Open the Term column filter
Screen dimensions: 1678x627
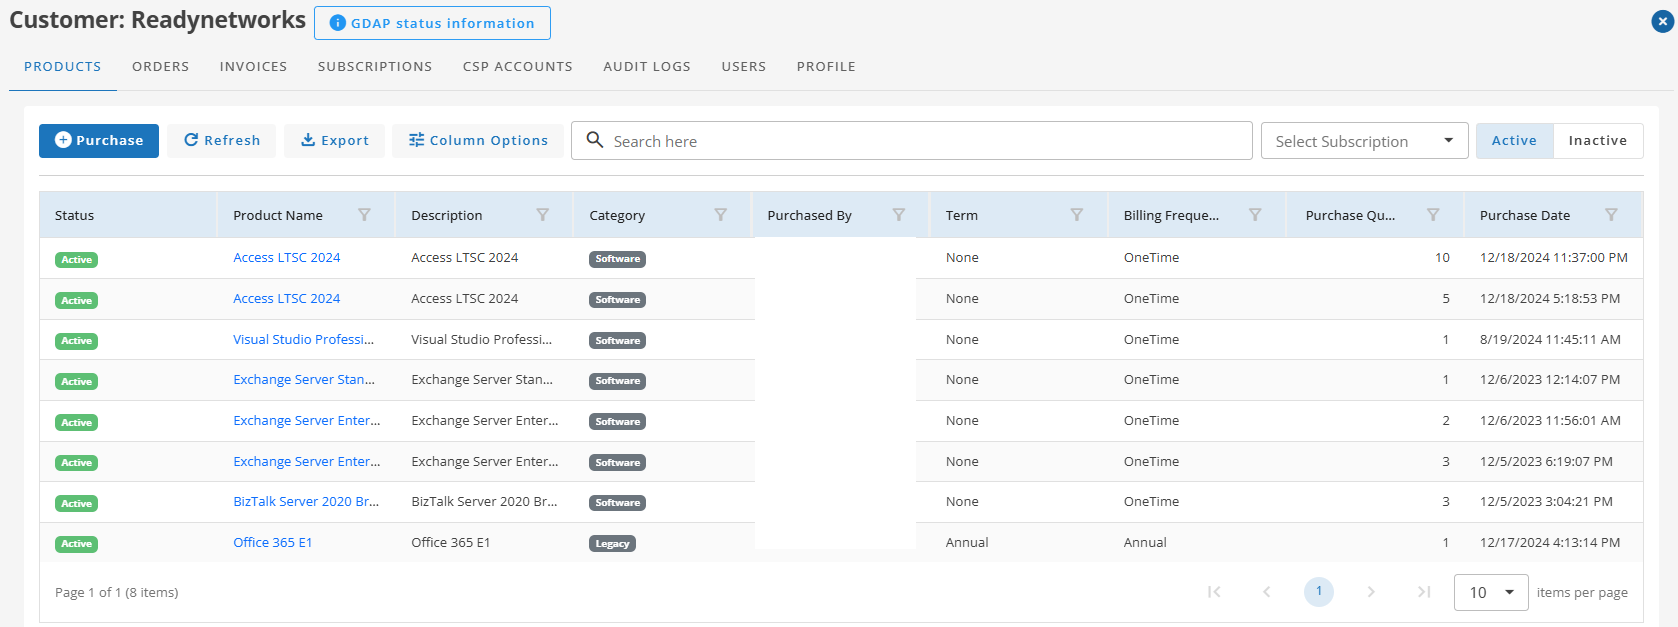point(1076,215)
